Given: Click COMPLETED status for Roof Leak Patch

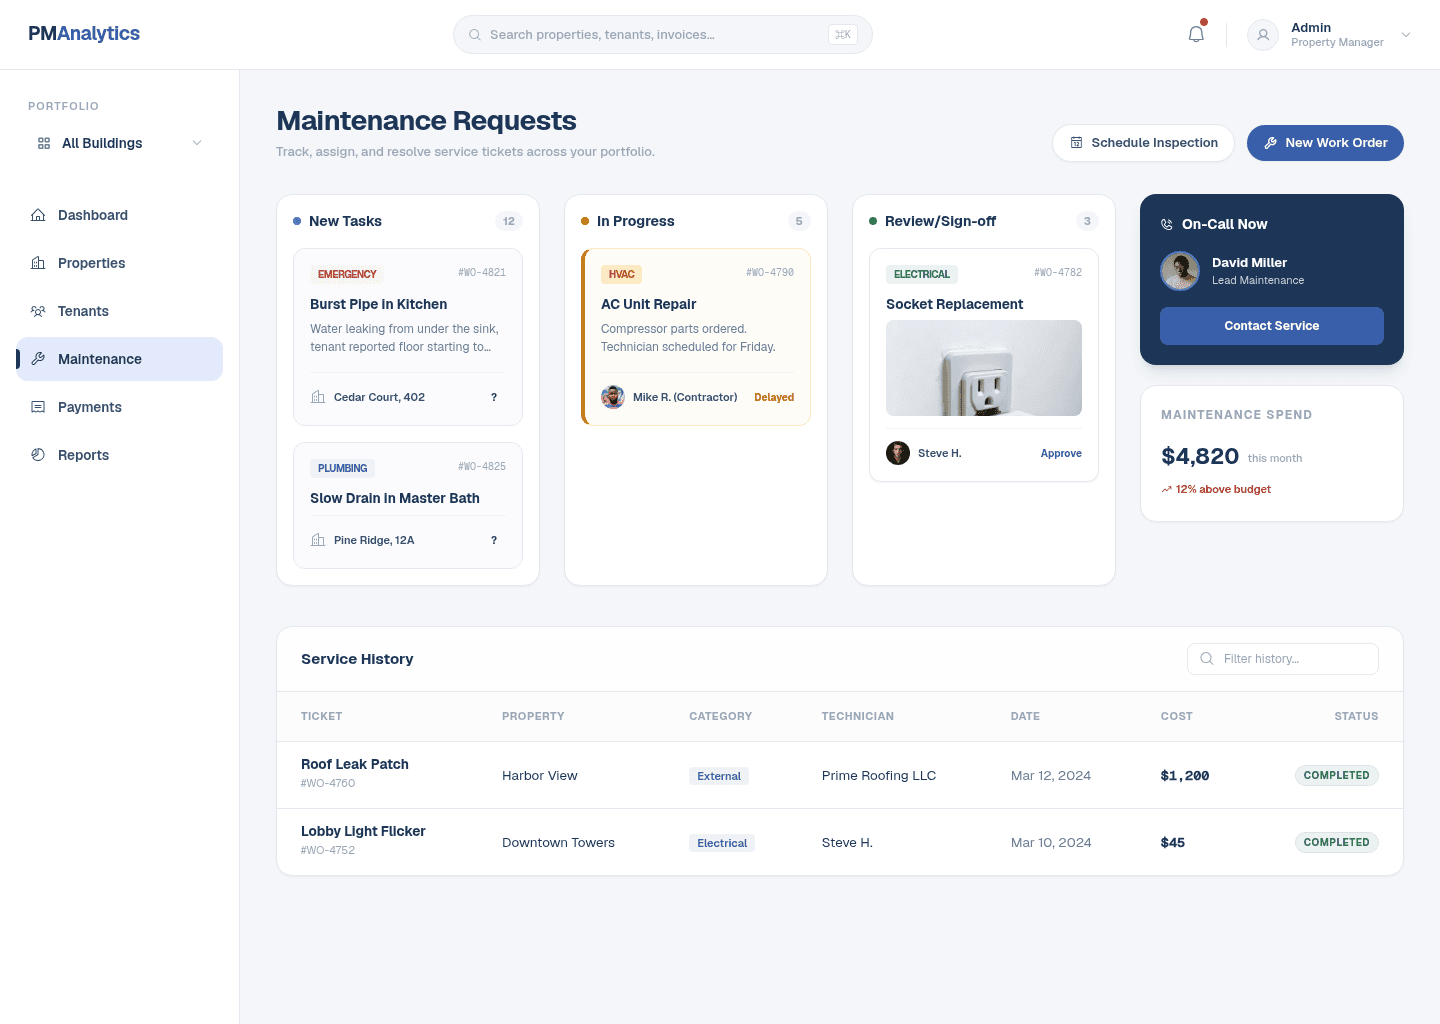Looking at the screenshot, I should click(x=1337, y=775).
